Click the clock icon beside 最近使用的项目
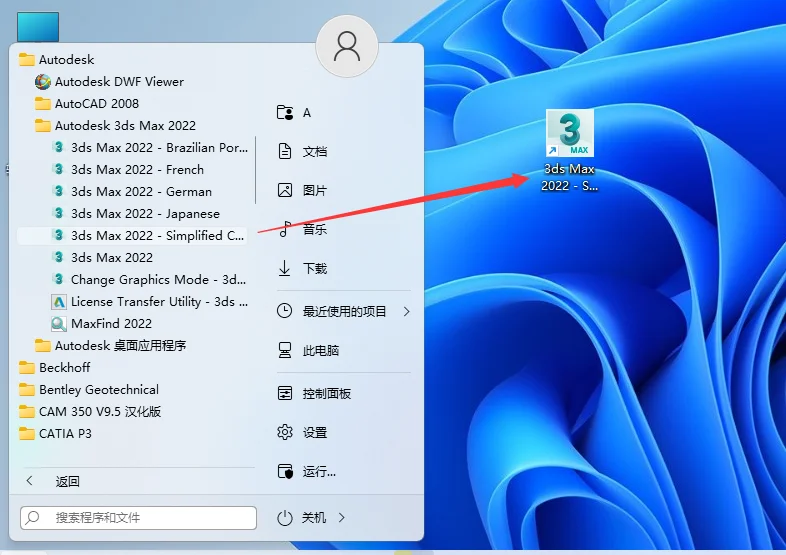The width and height of the screenshot is (786, 555). 284,311
